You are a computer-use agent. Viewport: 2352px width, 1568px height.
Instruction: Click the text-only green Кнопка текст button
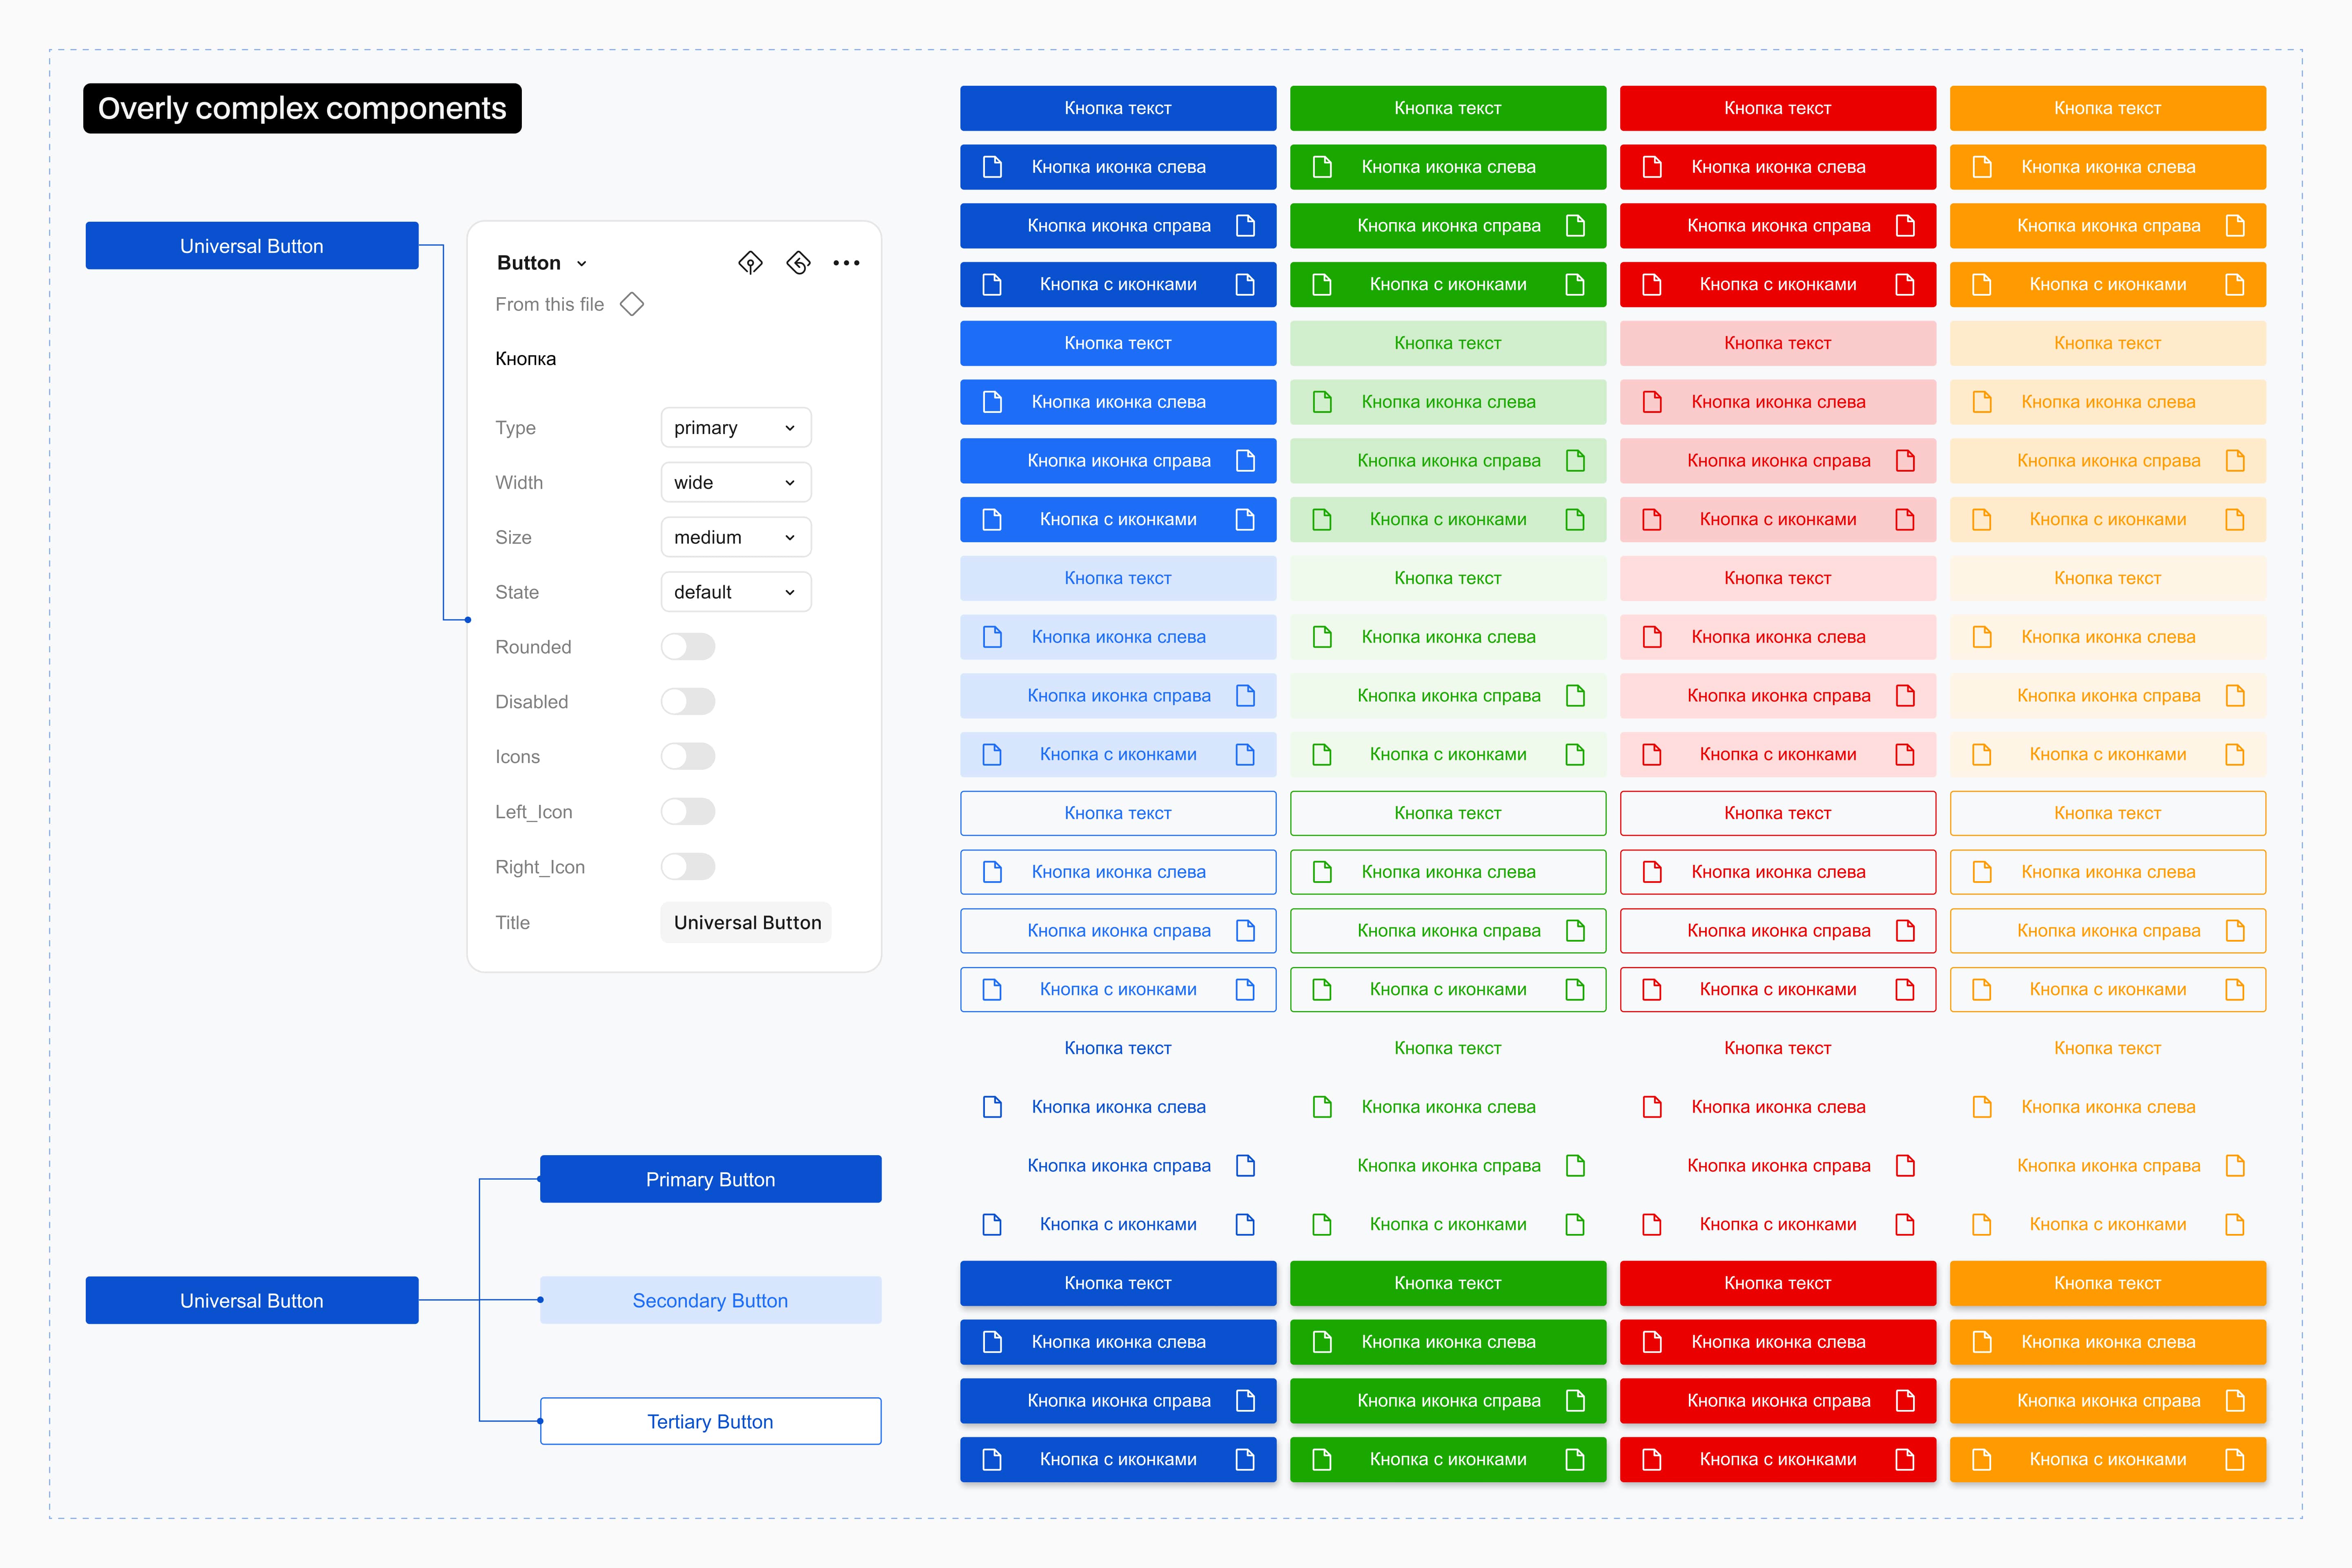1448,1048
